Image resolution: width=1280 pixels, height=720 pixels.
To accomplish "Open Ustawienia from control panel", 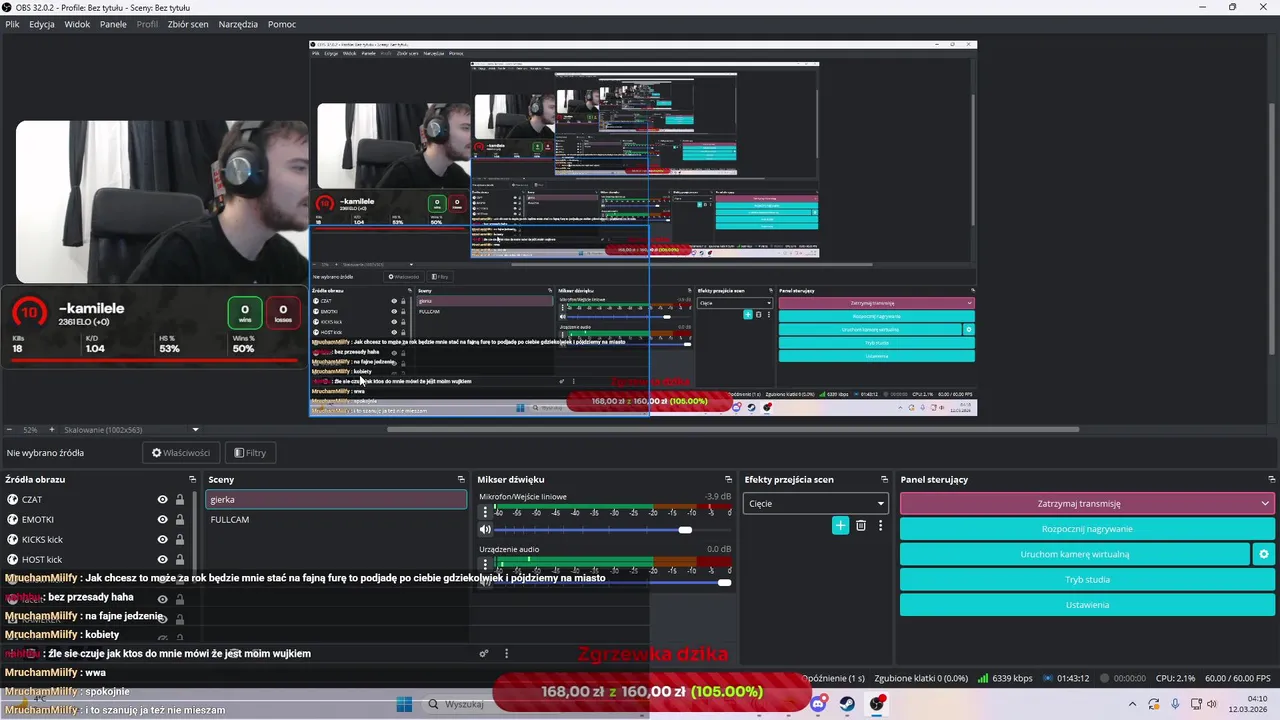I will (1087, 604).
